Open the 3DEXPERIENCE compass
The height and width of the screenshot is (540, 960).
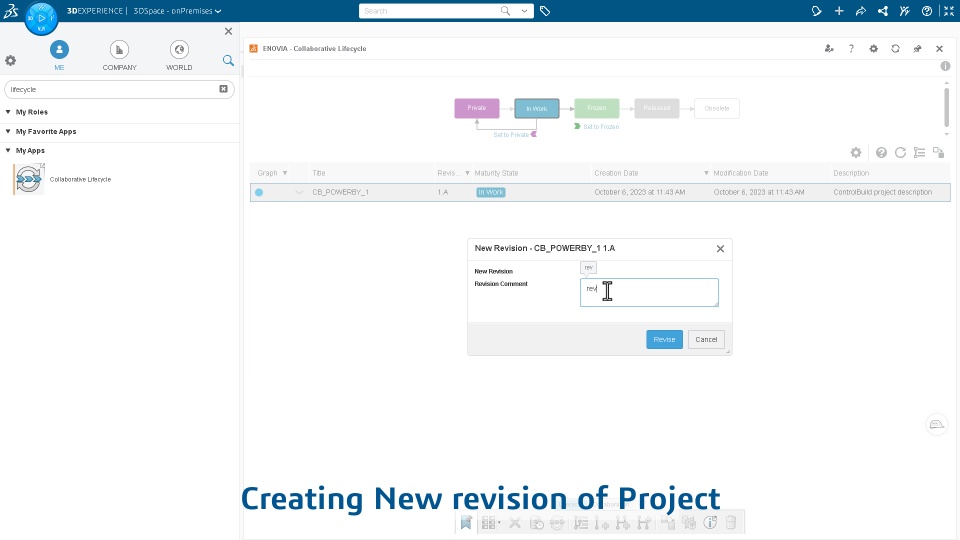click(x=42, y=18)
